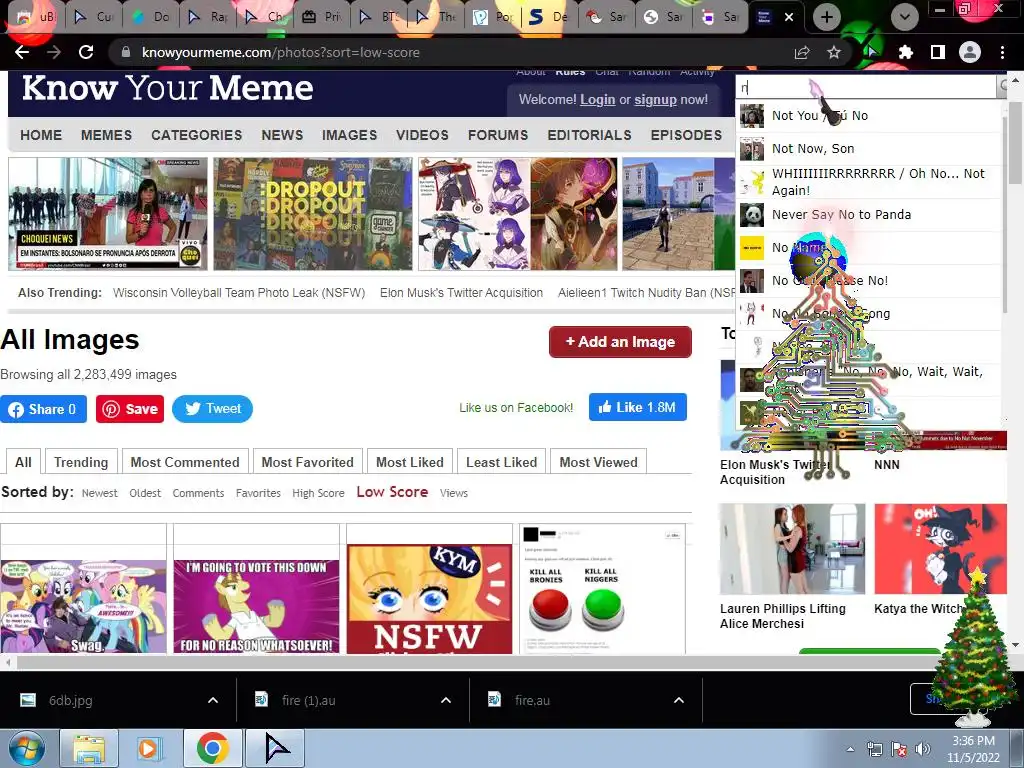Open the CATEGORIES navigation item

pos(197,135)
